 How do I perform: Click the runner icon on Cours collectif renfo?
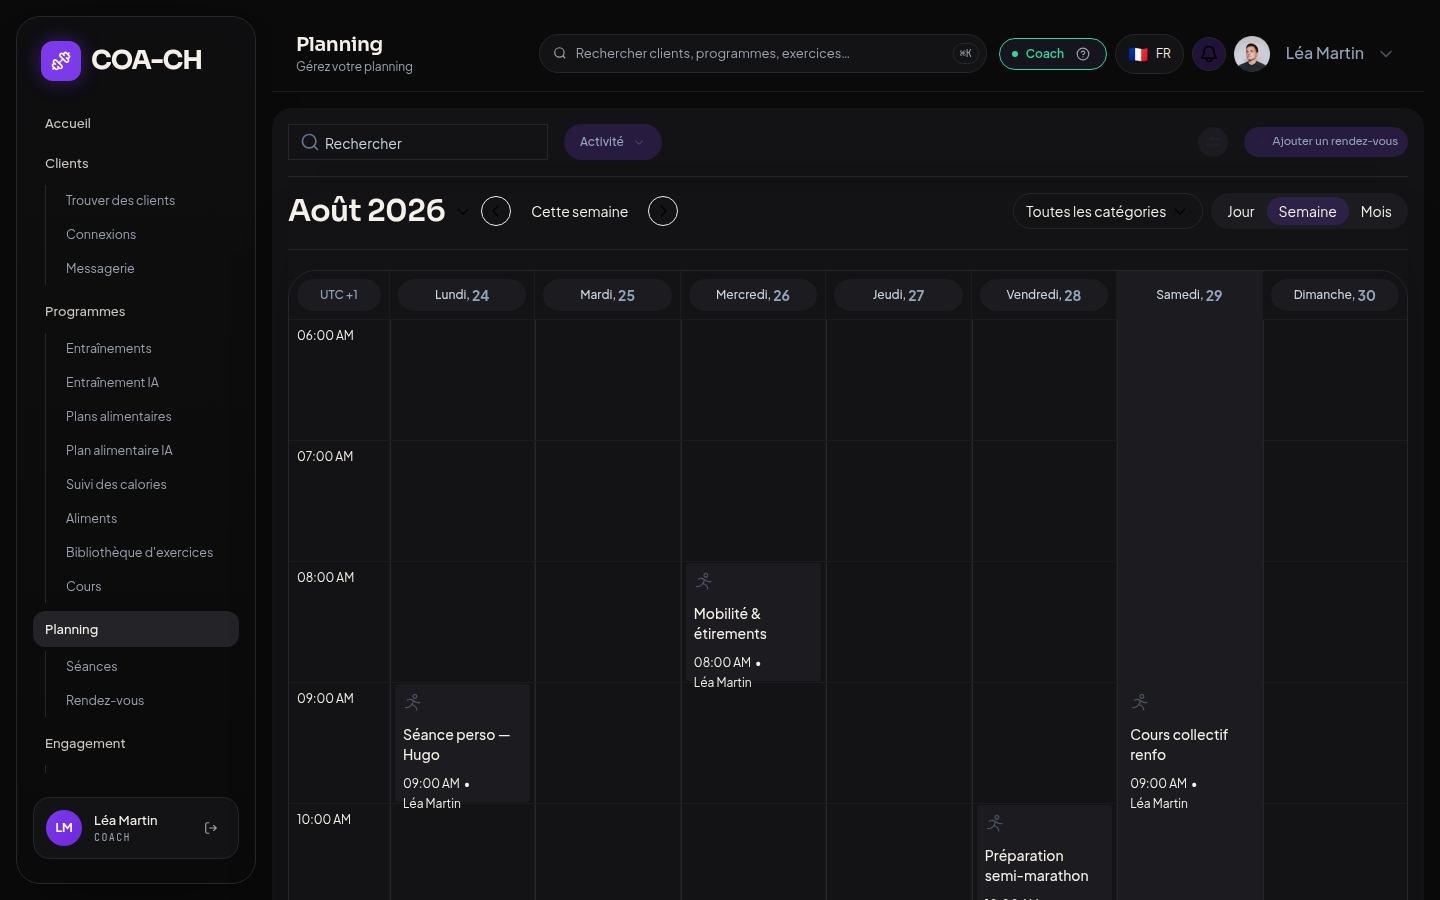point(1140,702)
